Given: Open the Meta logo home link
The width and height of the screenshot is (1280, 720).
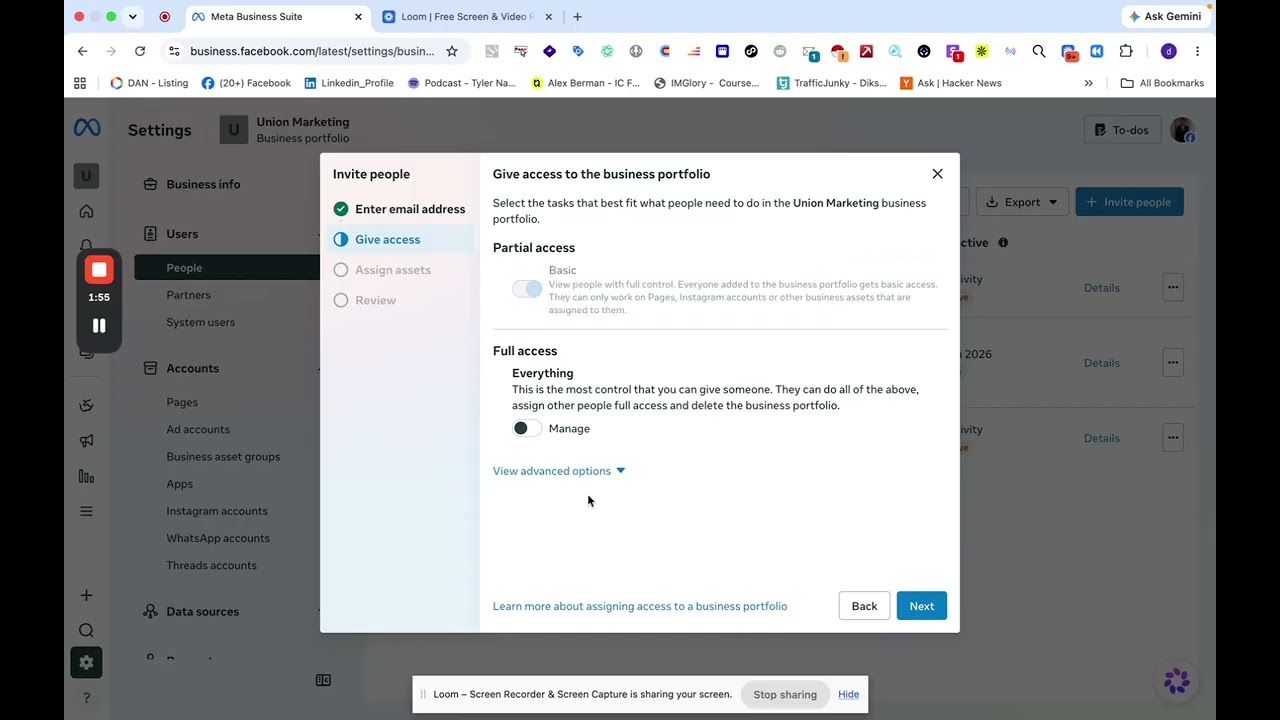Looking at the screenshot, I should tap(87, 128).
